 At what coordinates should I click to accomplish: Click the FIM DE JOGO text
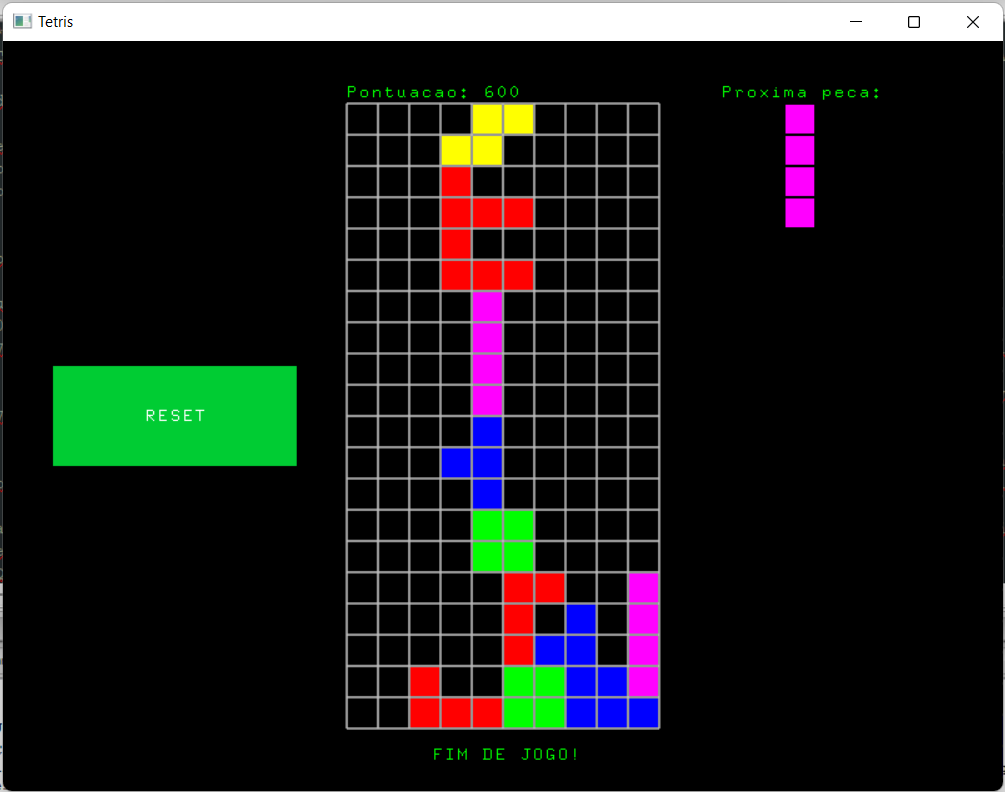[505, 755]
